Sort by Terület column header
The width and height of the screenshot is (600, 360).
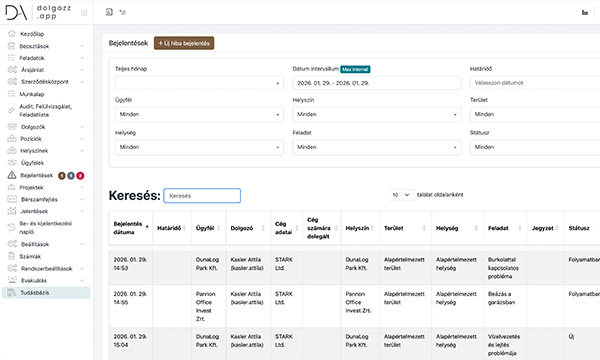tap(405, 228)
